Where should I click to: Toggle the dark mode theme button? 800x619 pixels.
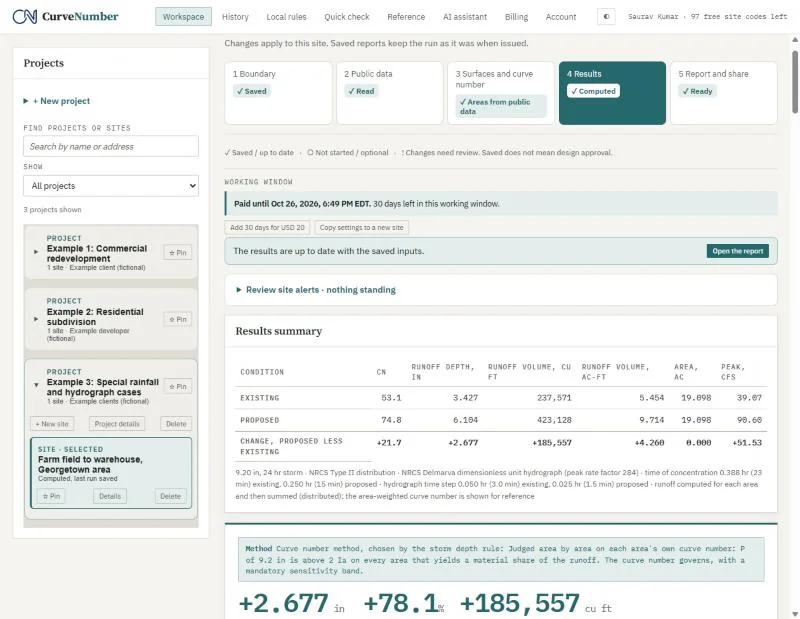point(606,16)
